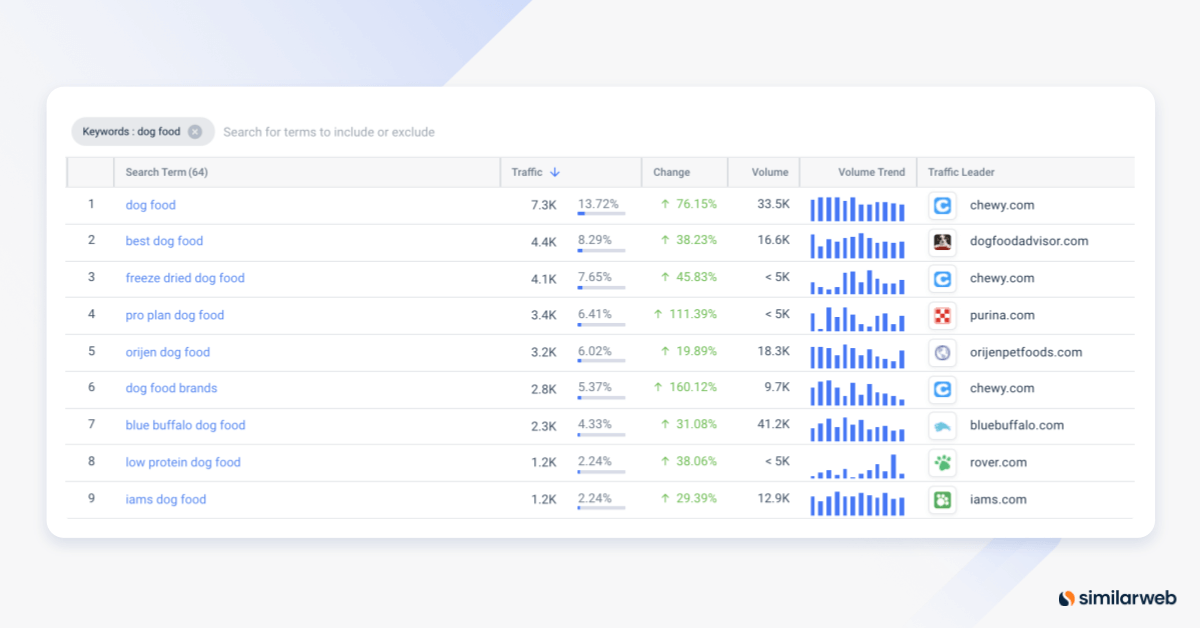Click the rover.com paw favicon

pos(942,462)
